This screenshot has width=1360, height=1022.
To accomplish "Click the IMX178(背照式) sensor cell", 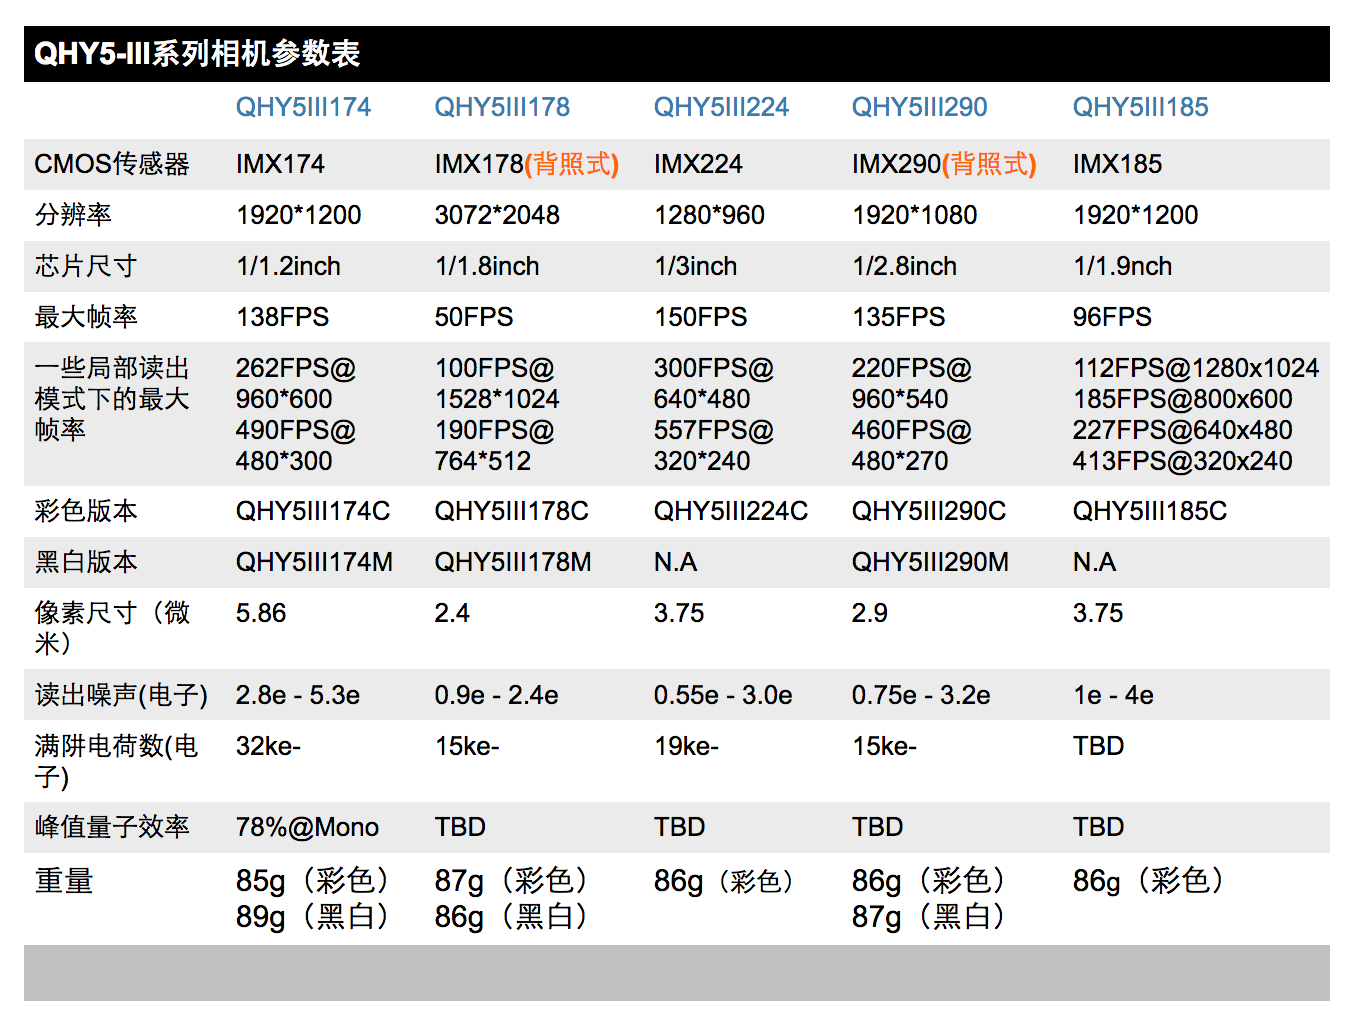I will 527,164.
